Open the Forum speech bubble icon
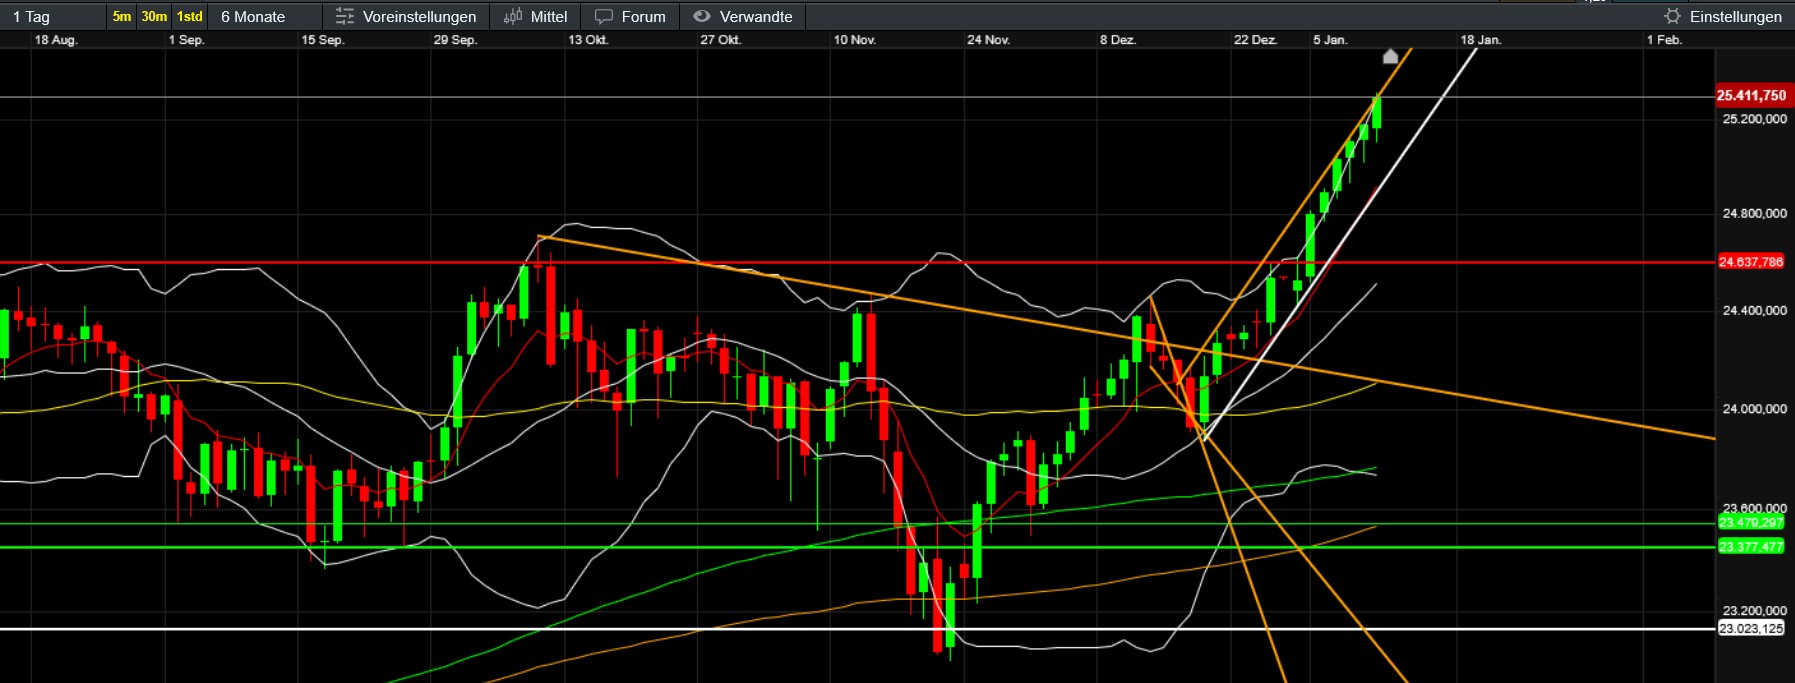 click(604, 16)
